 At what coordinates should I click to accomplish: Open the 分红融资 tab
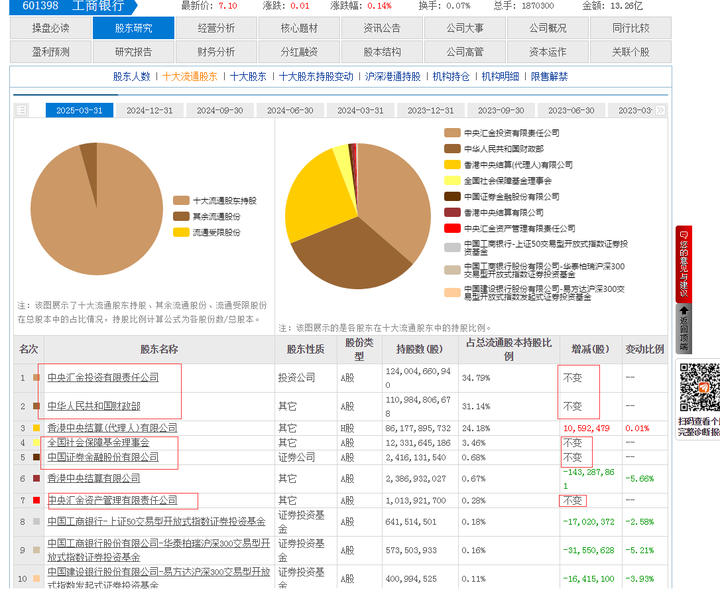point(299,52)
